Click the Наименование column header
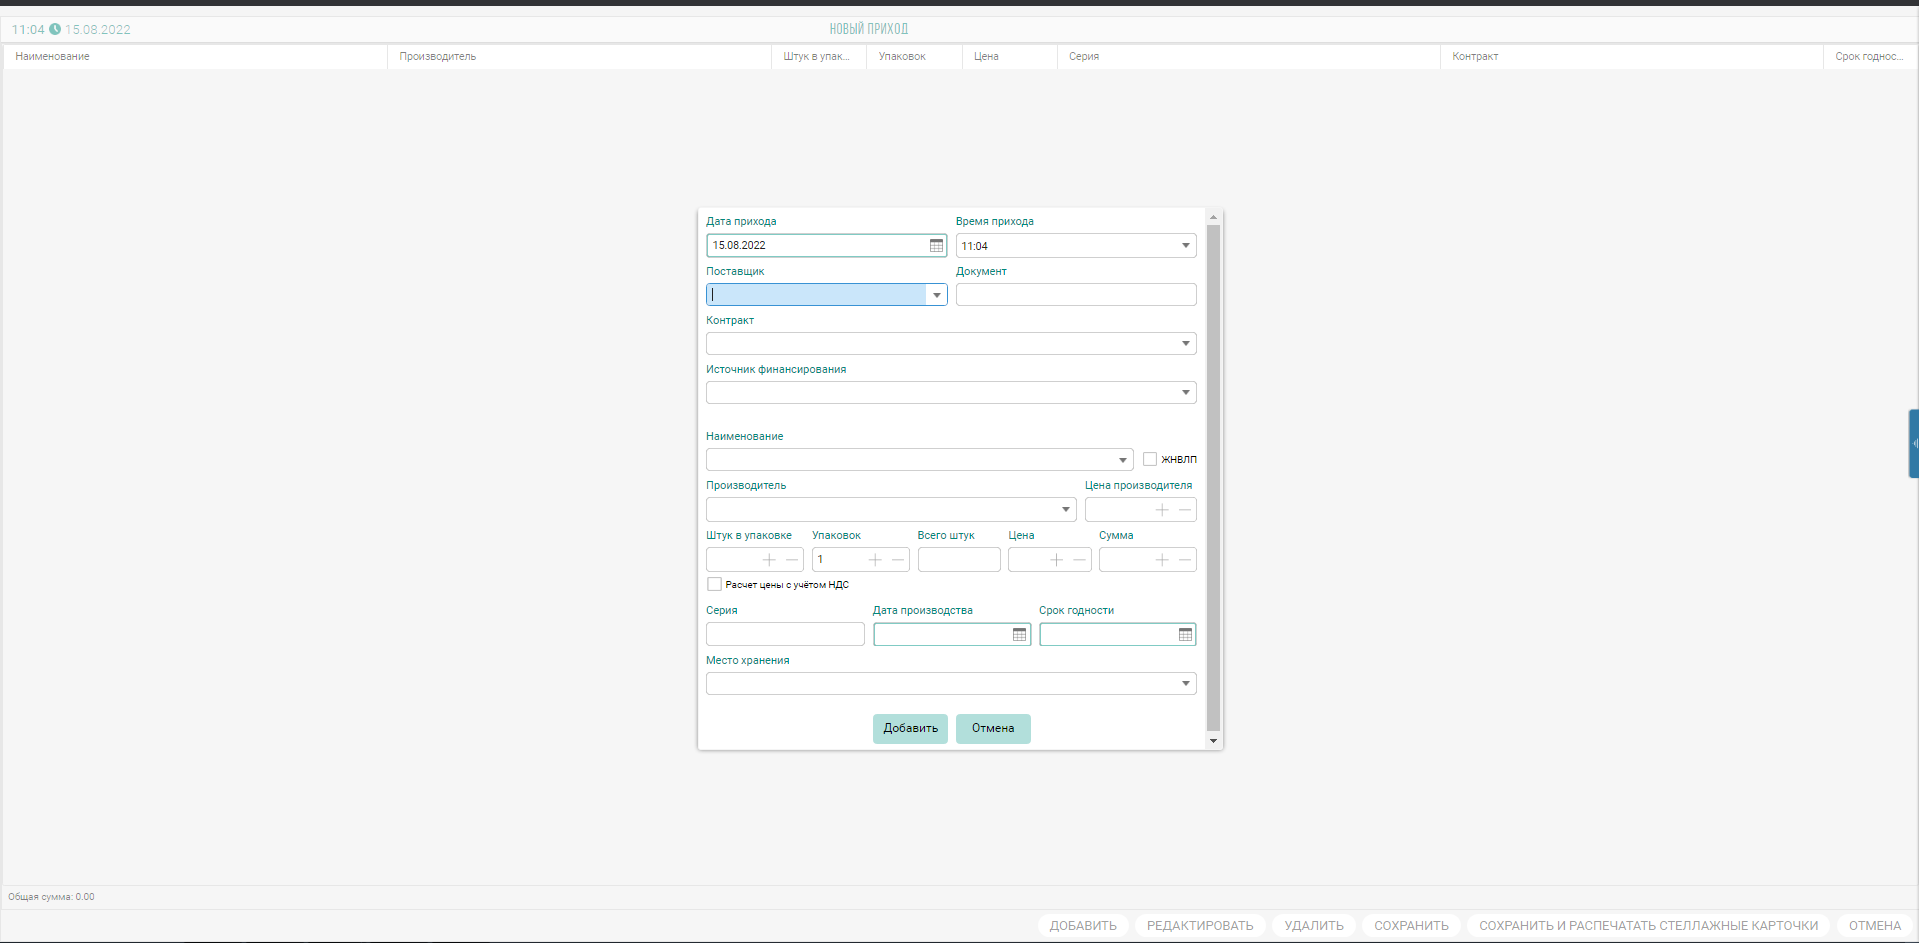 tap(53, 57)
